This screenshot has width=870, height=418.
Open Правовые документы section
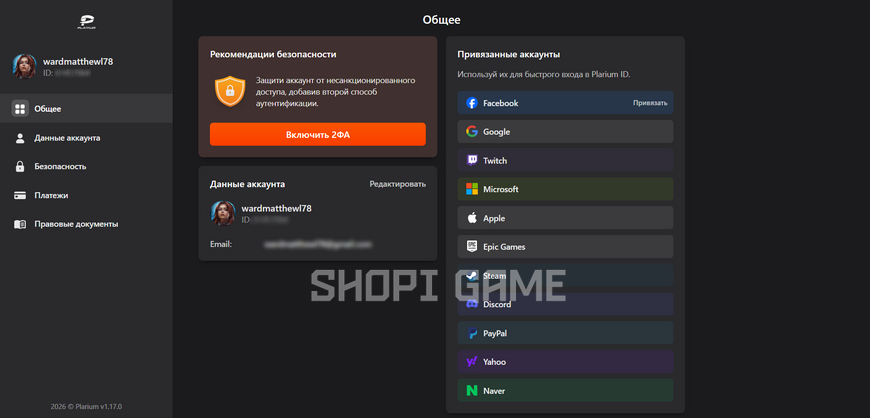[86, 224]
